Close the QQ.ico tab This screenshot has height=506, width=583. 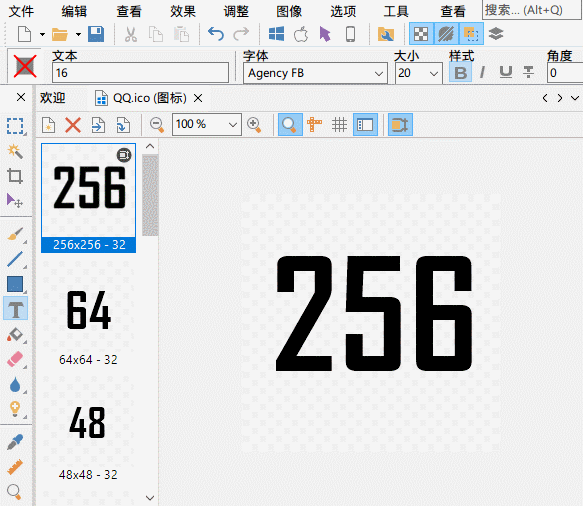click(198, 98)
